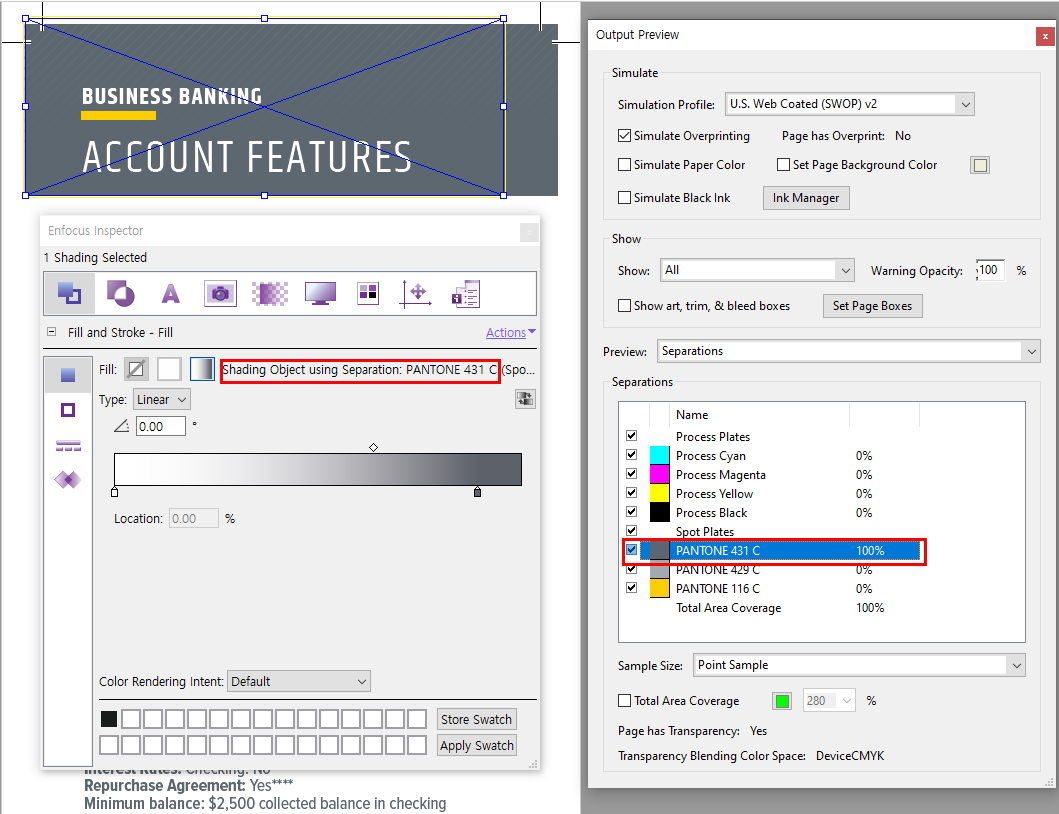Image resolution: width=1059 pixels, height=814 pixels.
Task: Click the gradient preview bar
Action: click(317, 469)
